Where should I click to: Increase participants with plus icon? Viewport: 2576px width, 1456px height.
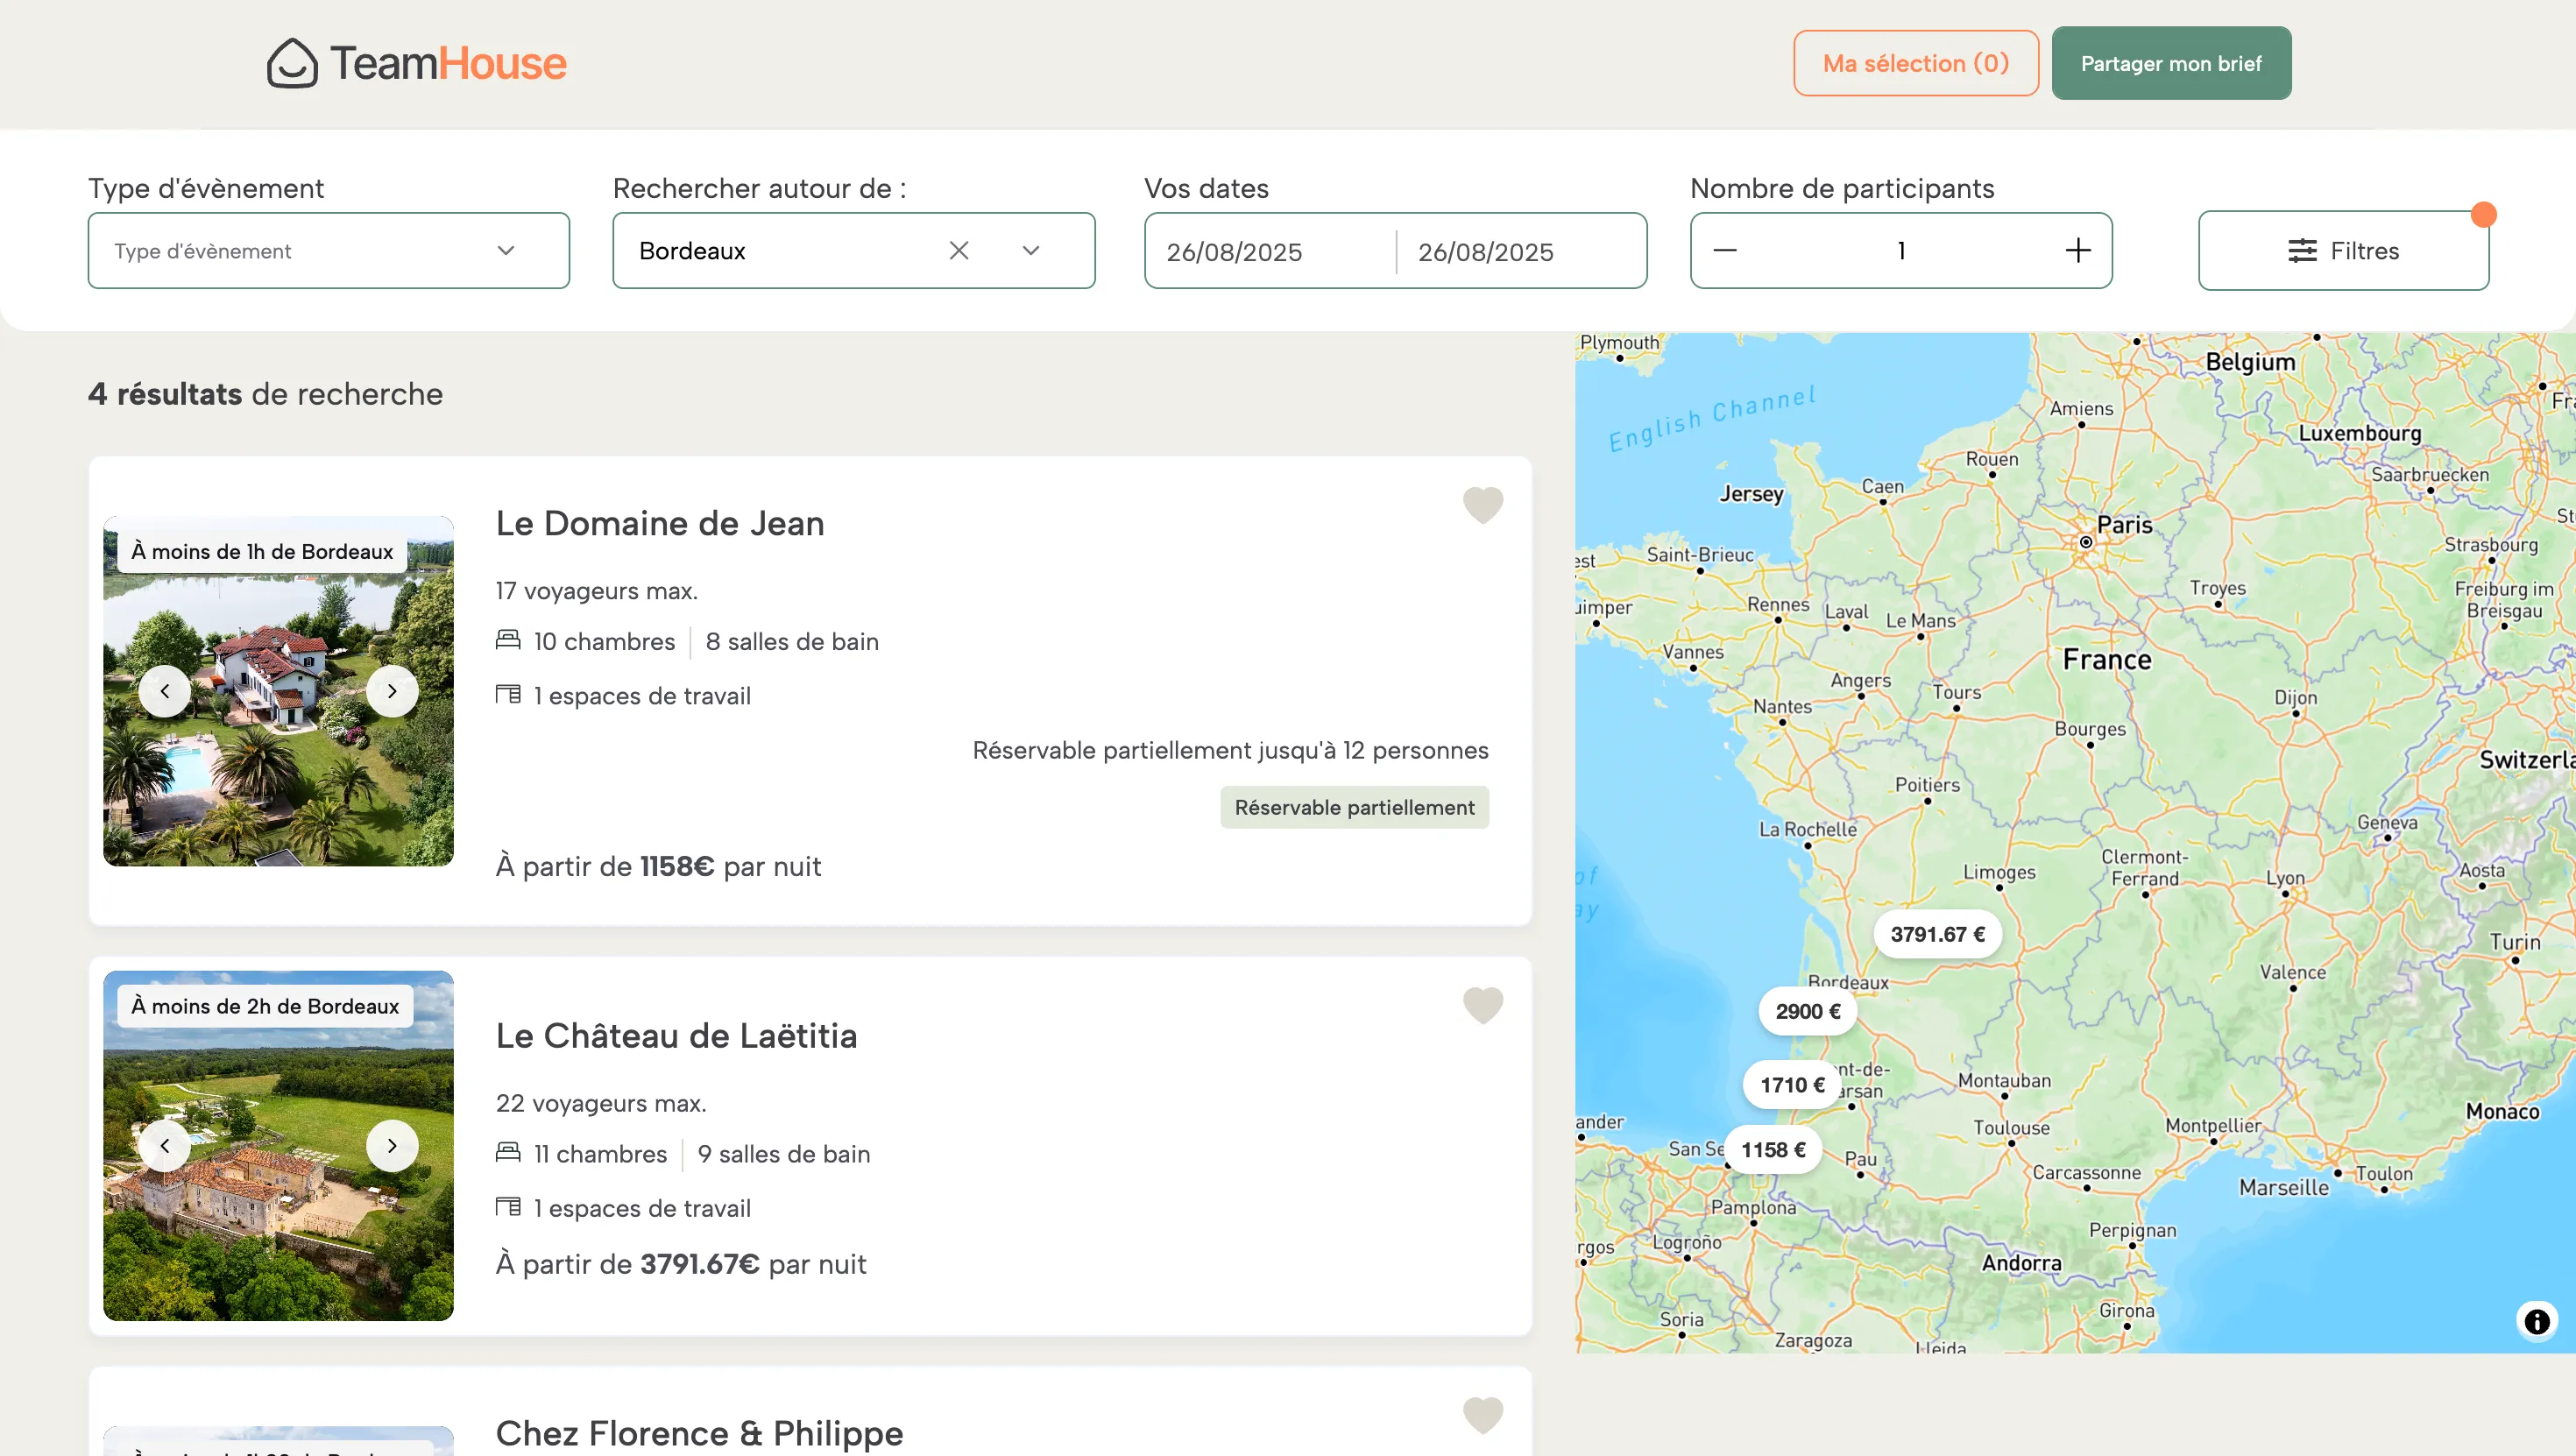2077,251
